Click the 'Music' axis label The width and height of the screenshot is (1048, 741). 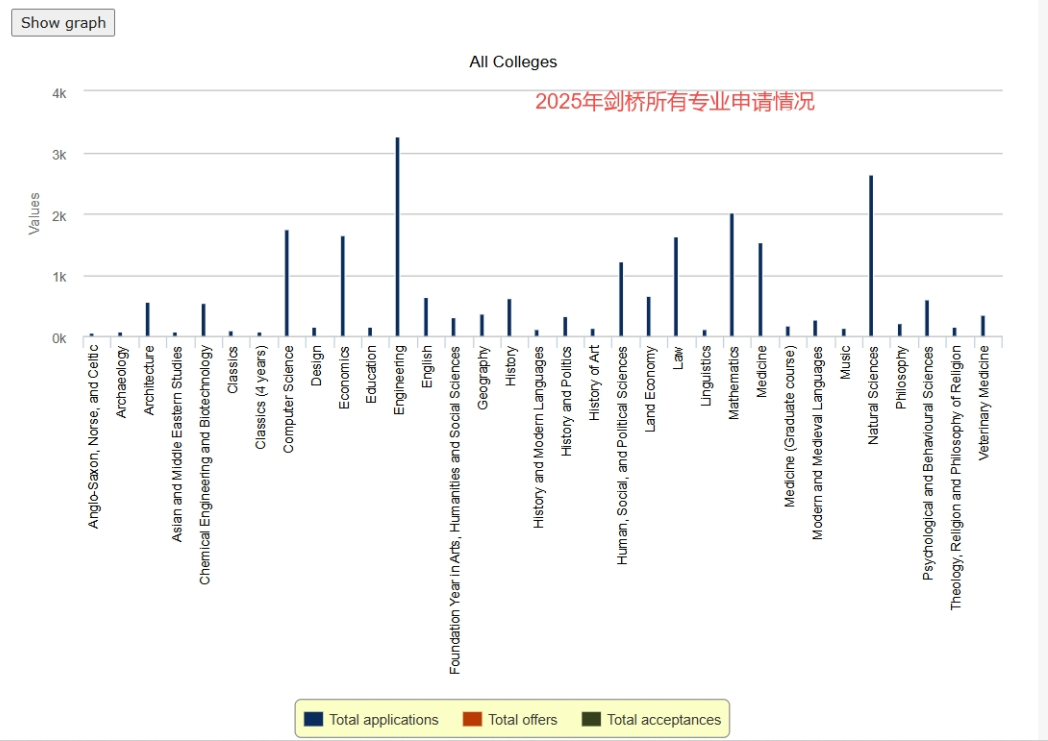click(x=845, y=362)
